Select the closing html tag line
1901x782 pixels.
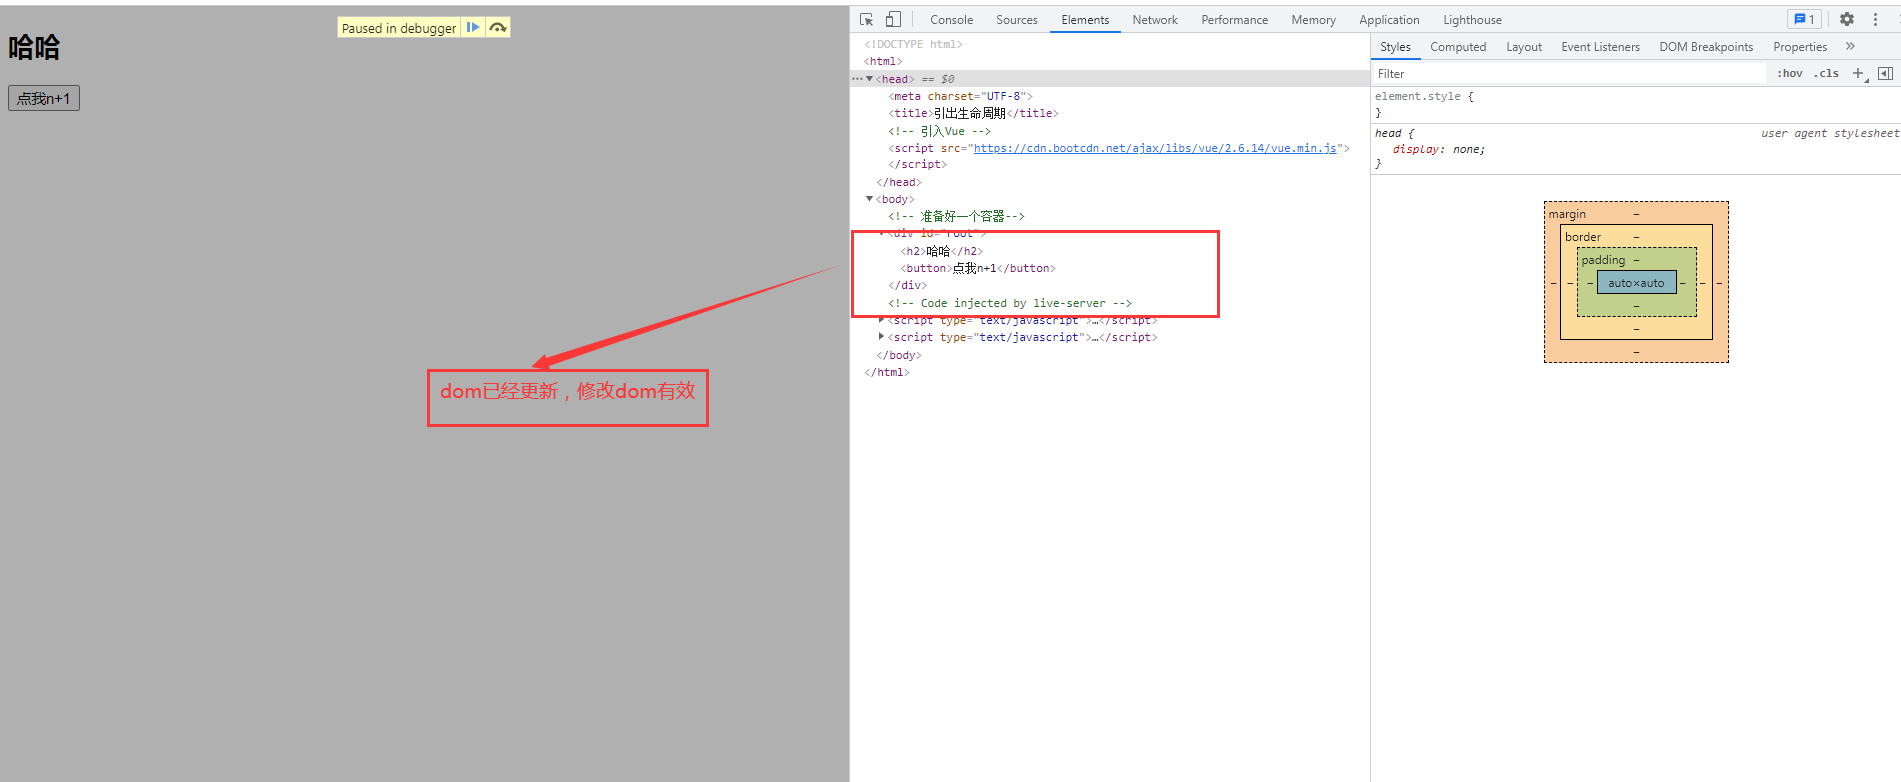[x=886, y=372]
